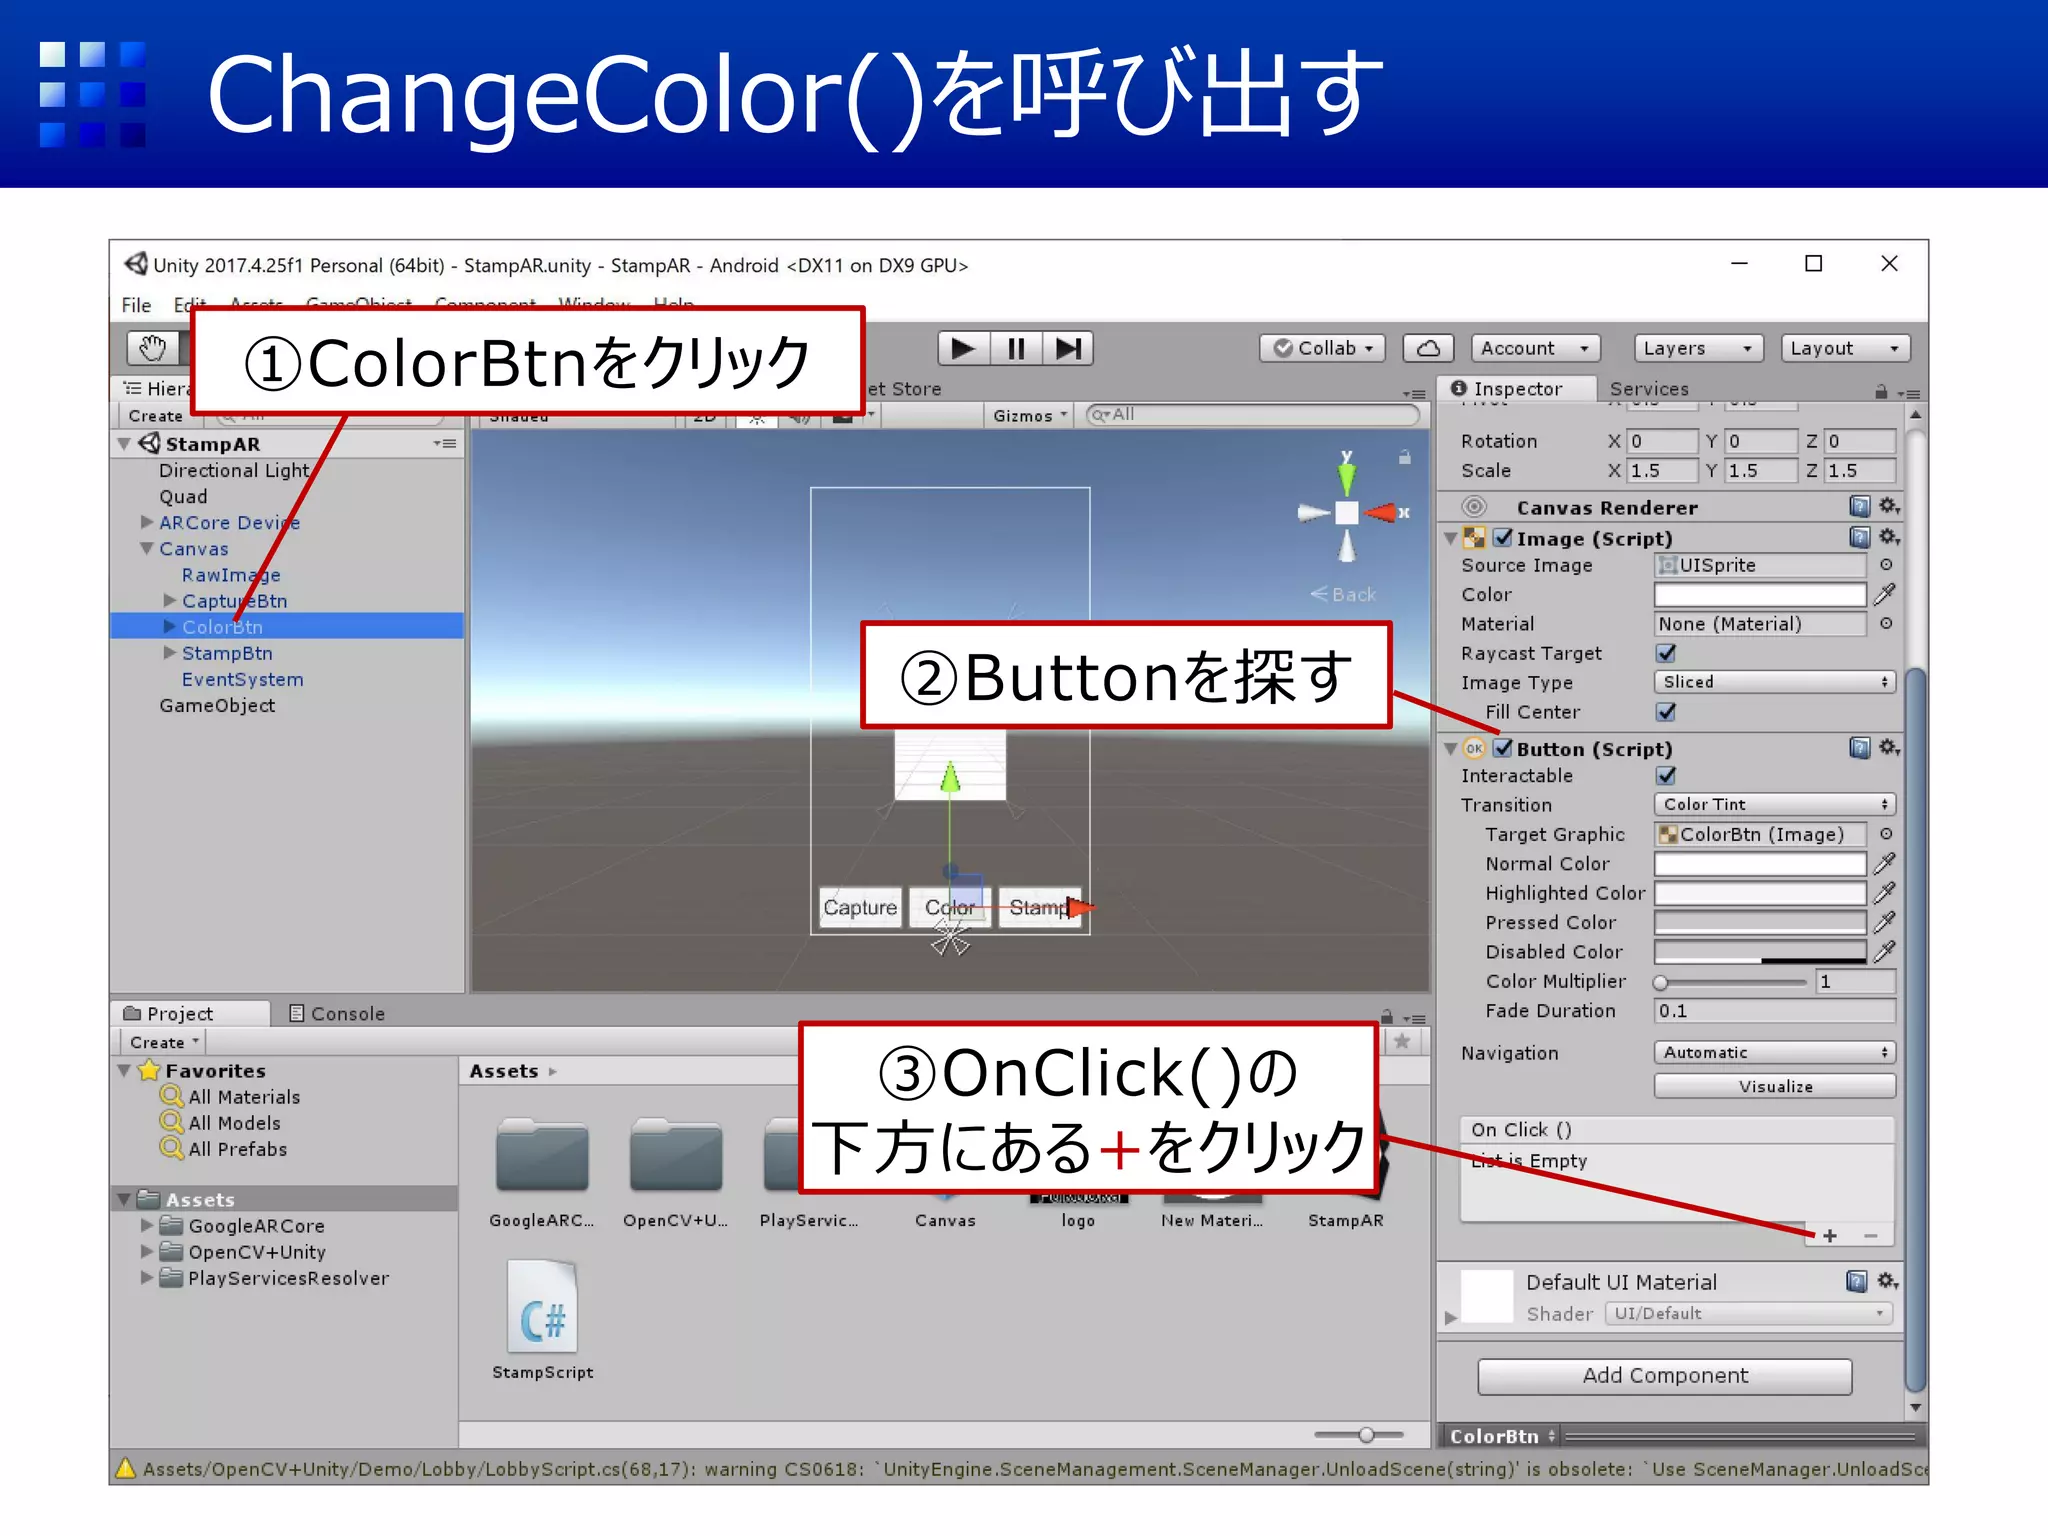Open Default UI Material help icon
This screenshot has width=2048, height=1536.
tap(1856, 1281)
